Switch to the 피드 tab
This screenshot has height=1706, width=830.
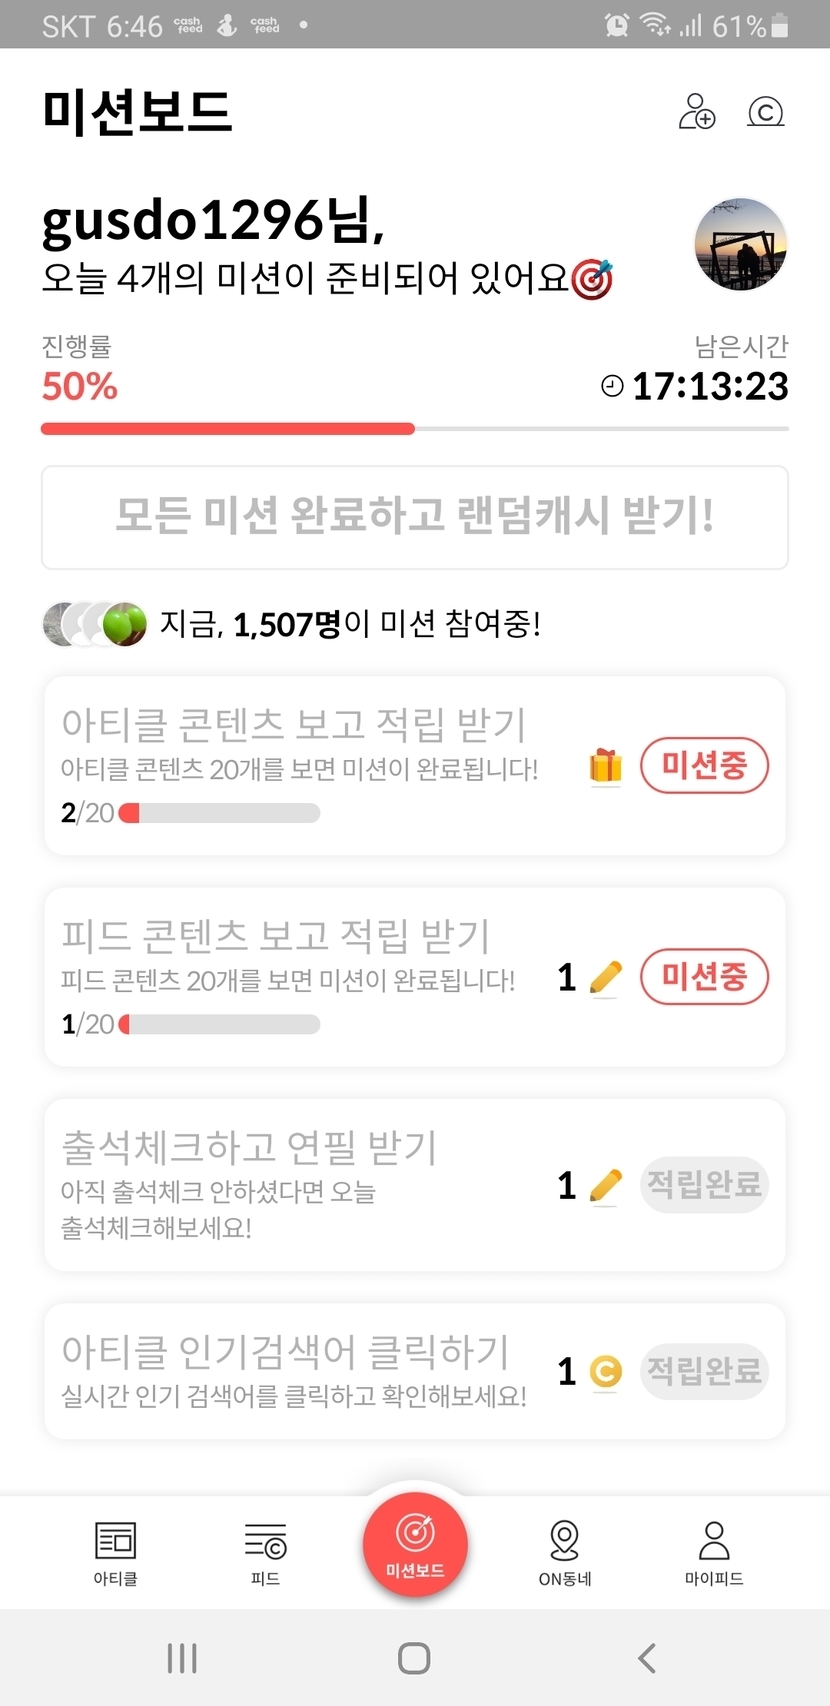tap(265, 1553)
